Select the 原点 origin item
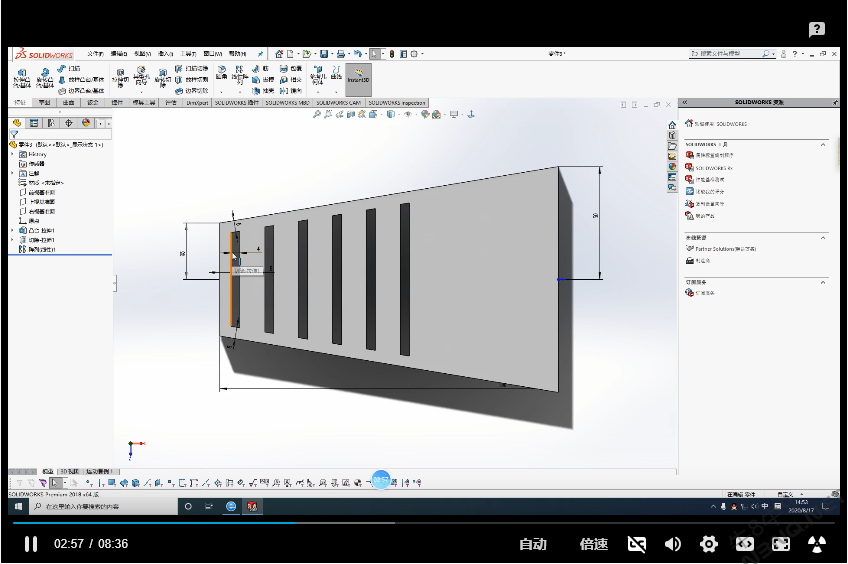This screenshot has height=564, width=848. [x=29, y=221]
